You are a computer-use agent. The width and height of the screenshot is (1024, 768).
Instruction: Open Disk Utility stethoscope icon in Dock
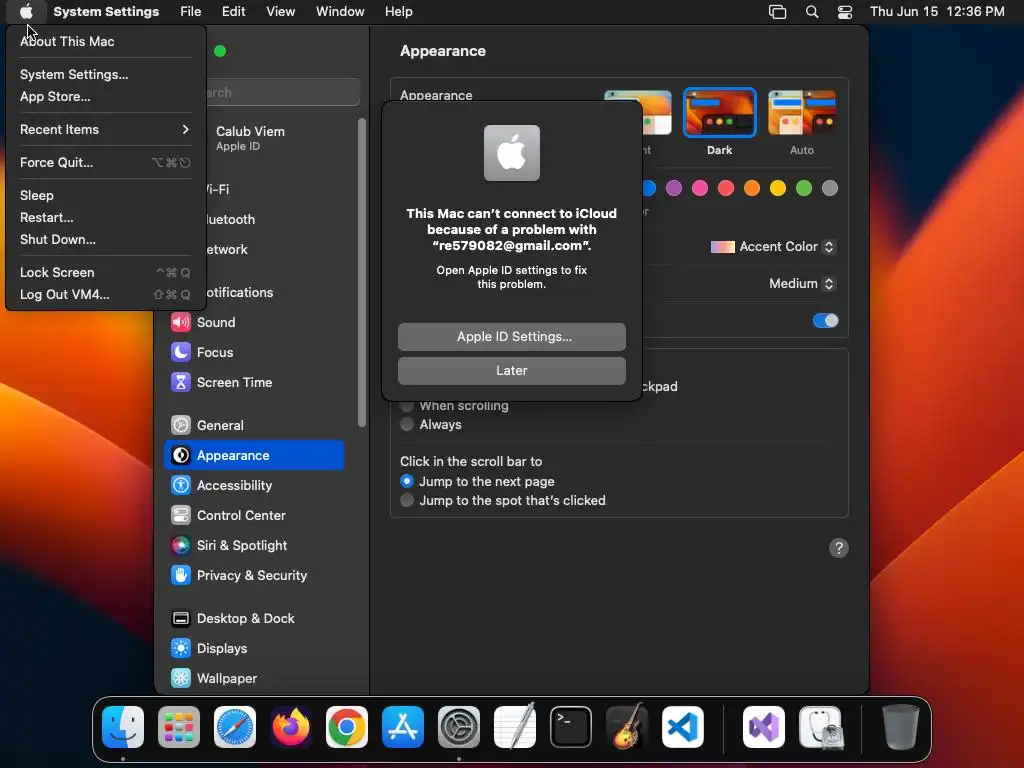[821, 727]
